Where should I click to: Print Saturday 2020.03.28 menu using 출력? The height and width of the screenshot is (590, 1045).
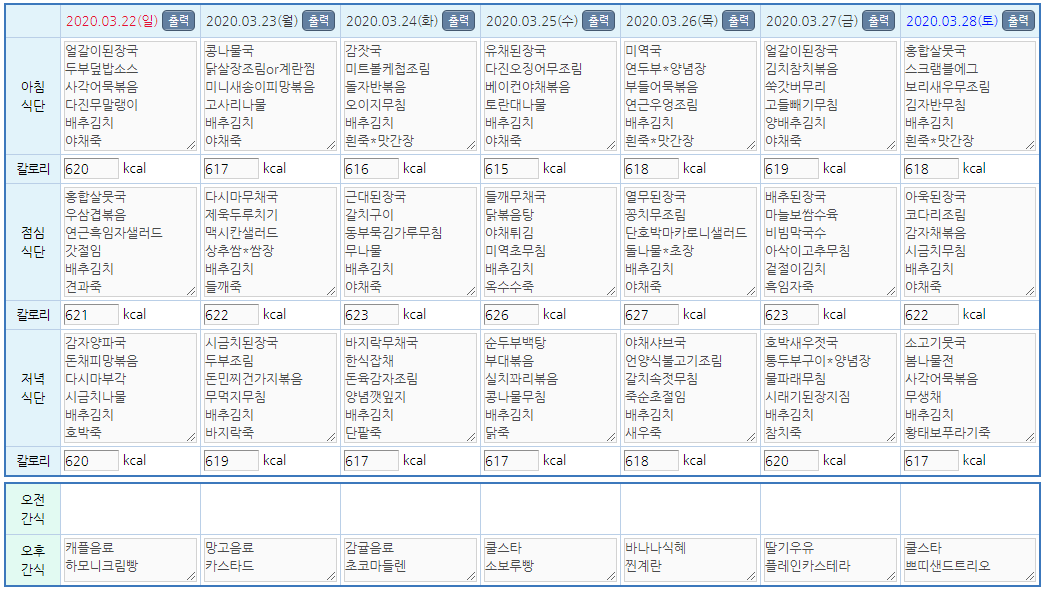tap(1017, 21)
